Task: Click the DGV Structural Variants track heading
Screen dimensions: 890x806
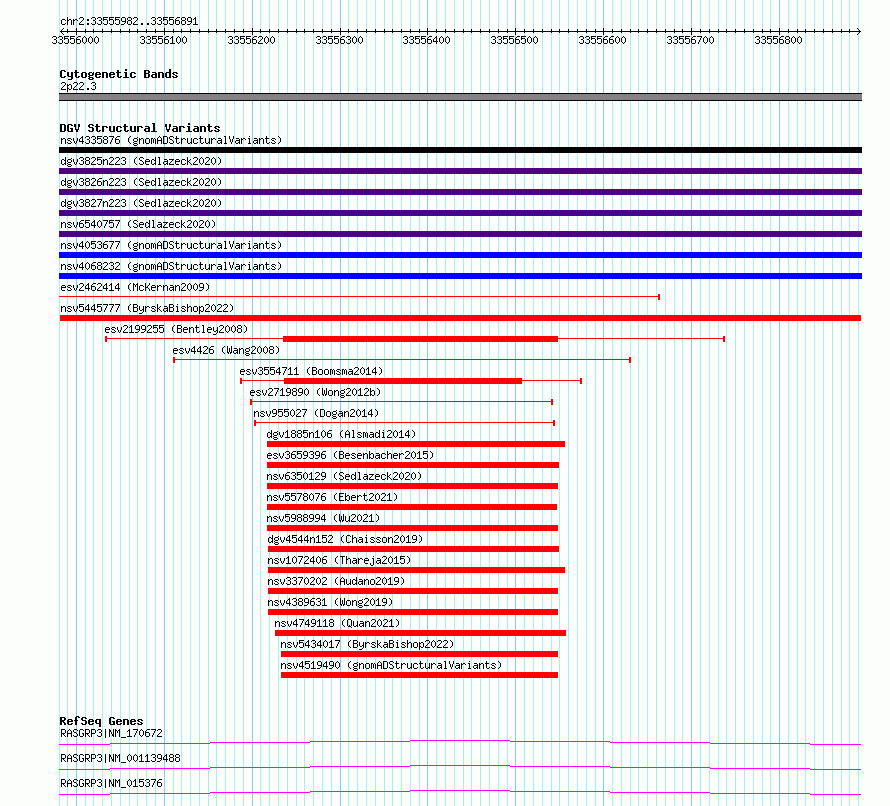Action: click(x=140, y=128)
